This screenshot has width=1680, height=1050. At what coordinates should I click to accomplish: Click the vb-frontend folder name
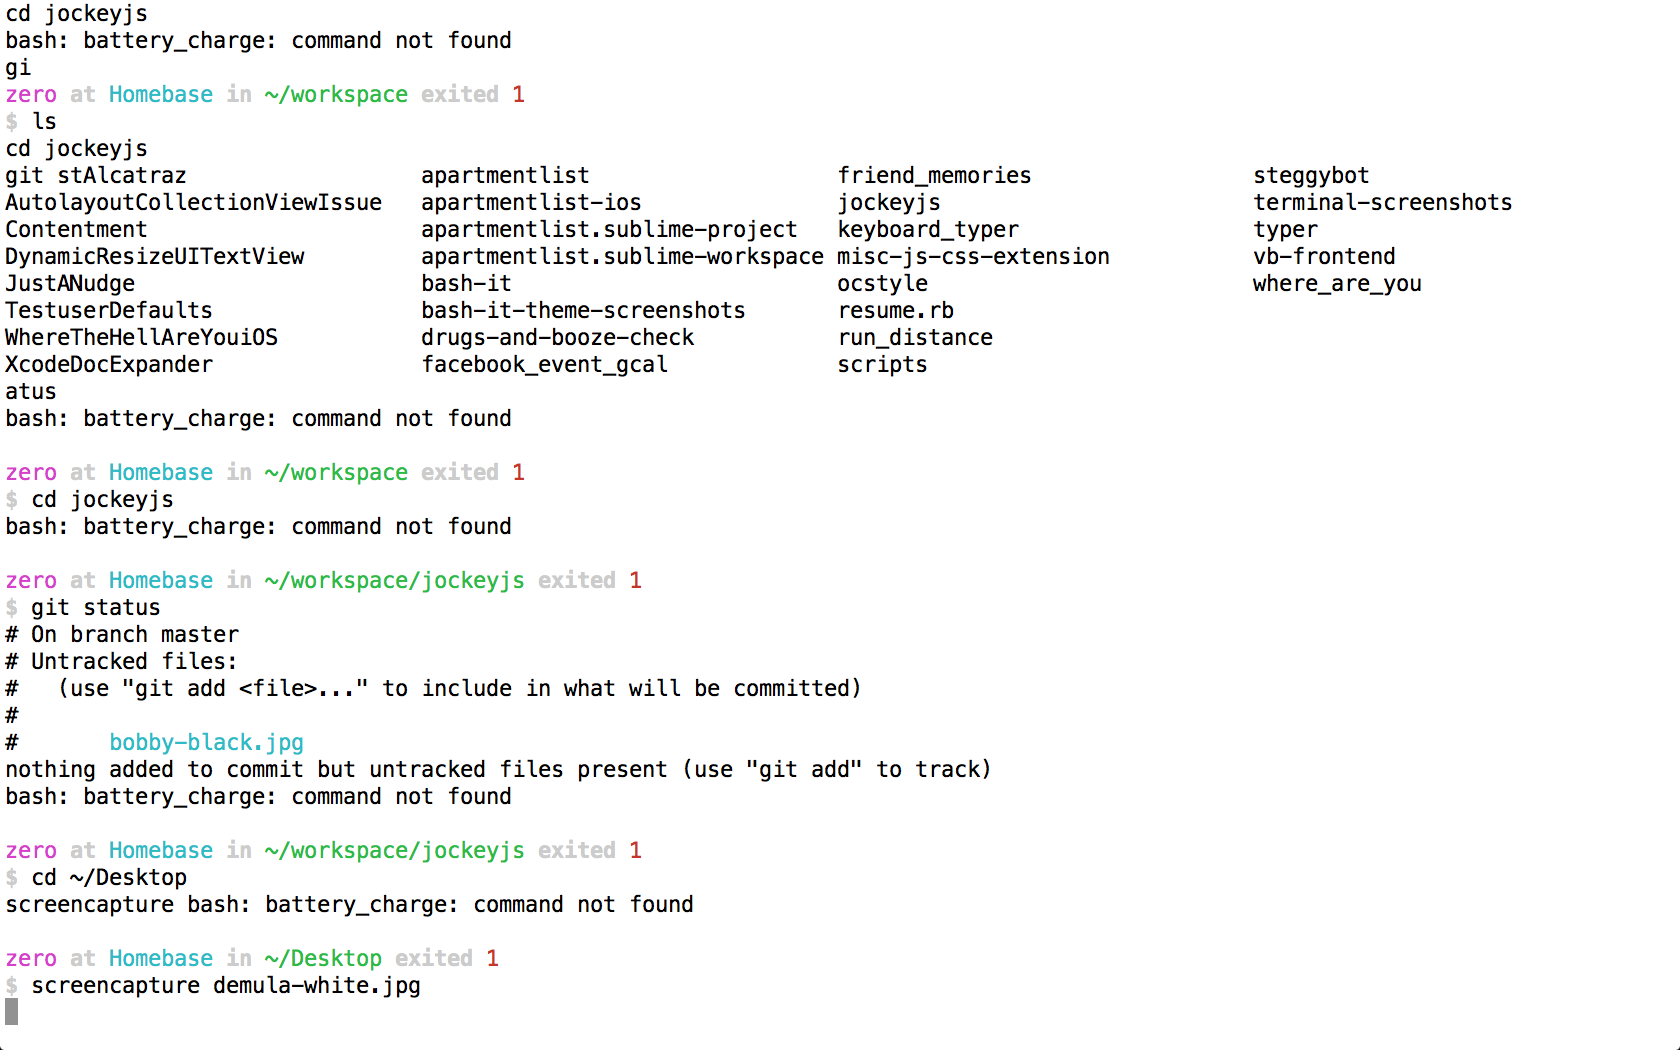tap(1323, 256)
